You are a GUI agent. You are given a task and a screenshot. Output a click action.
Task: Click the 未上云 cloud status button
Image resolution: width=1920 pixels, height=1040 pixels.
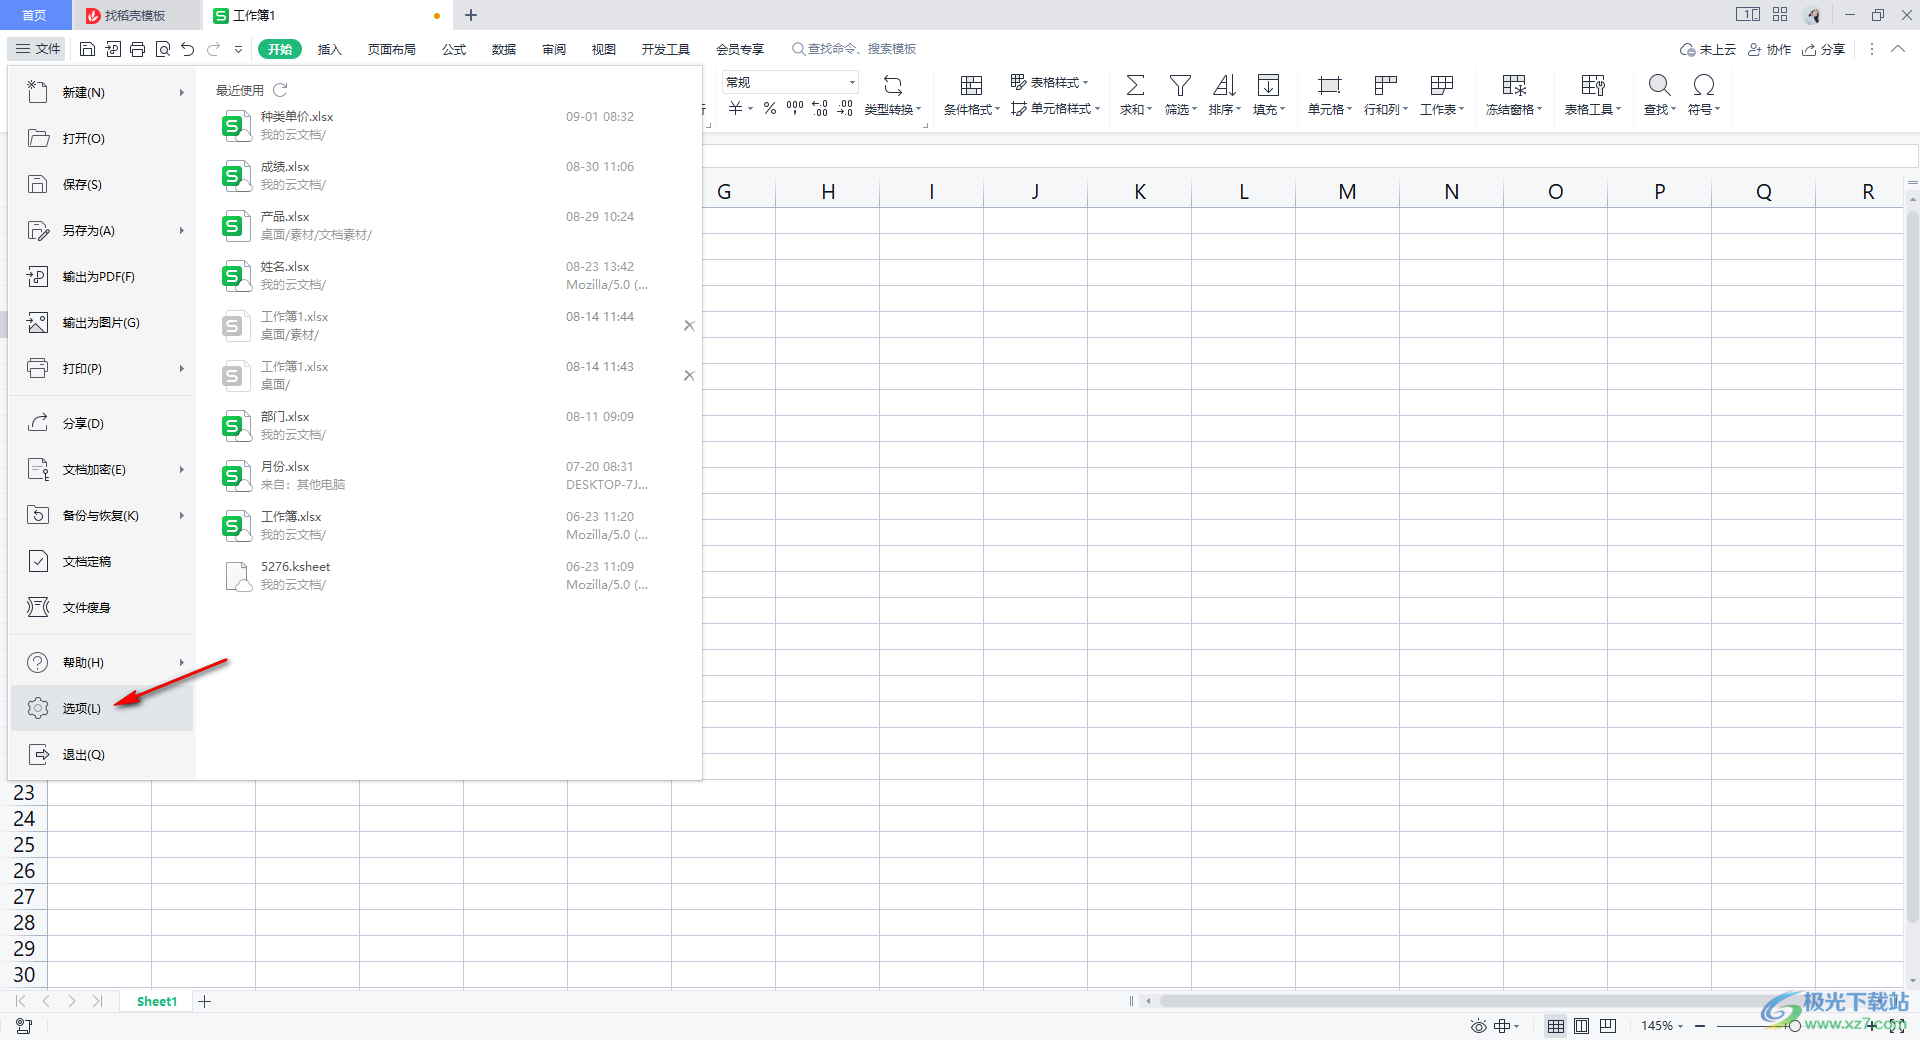point(1708,49)
